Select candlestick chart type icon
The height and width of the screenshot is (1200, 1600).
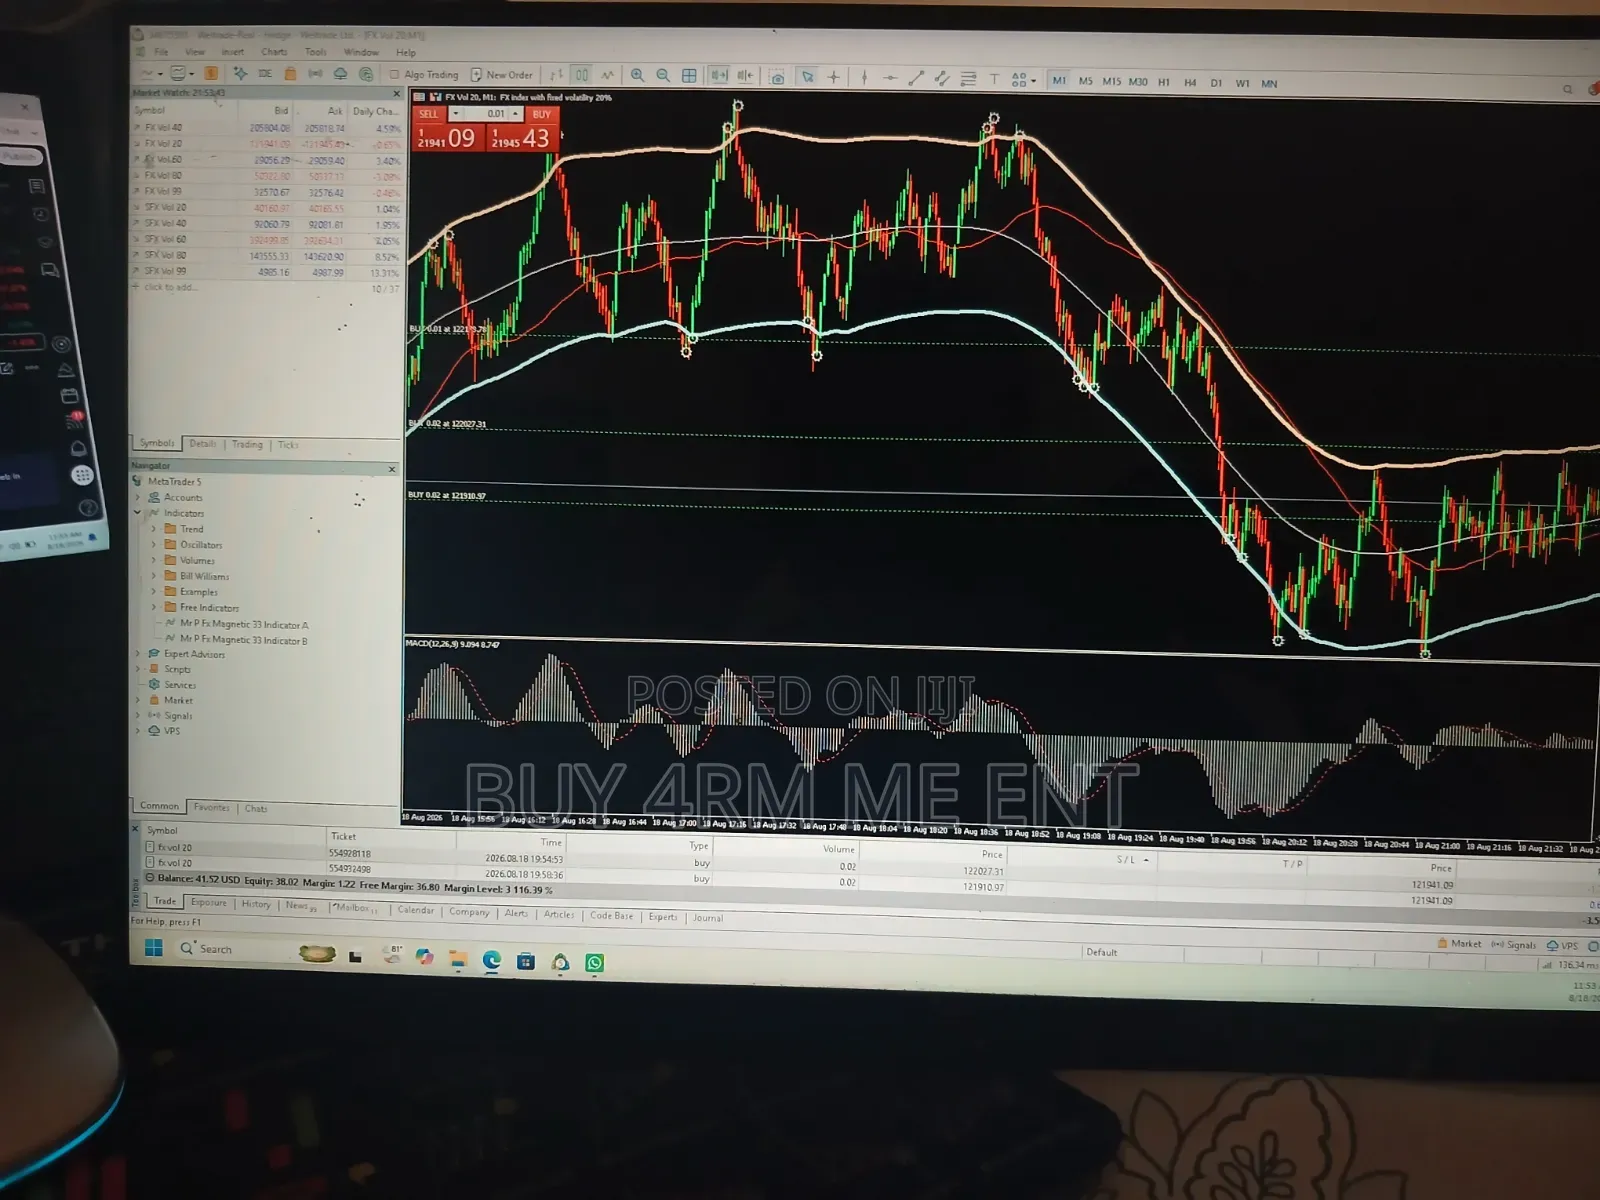[x=582, y=75]
